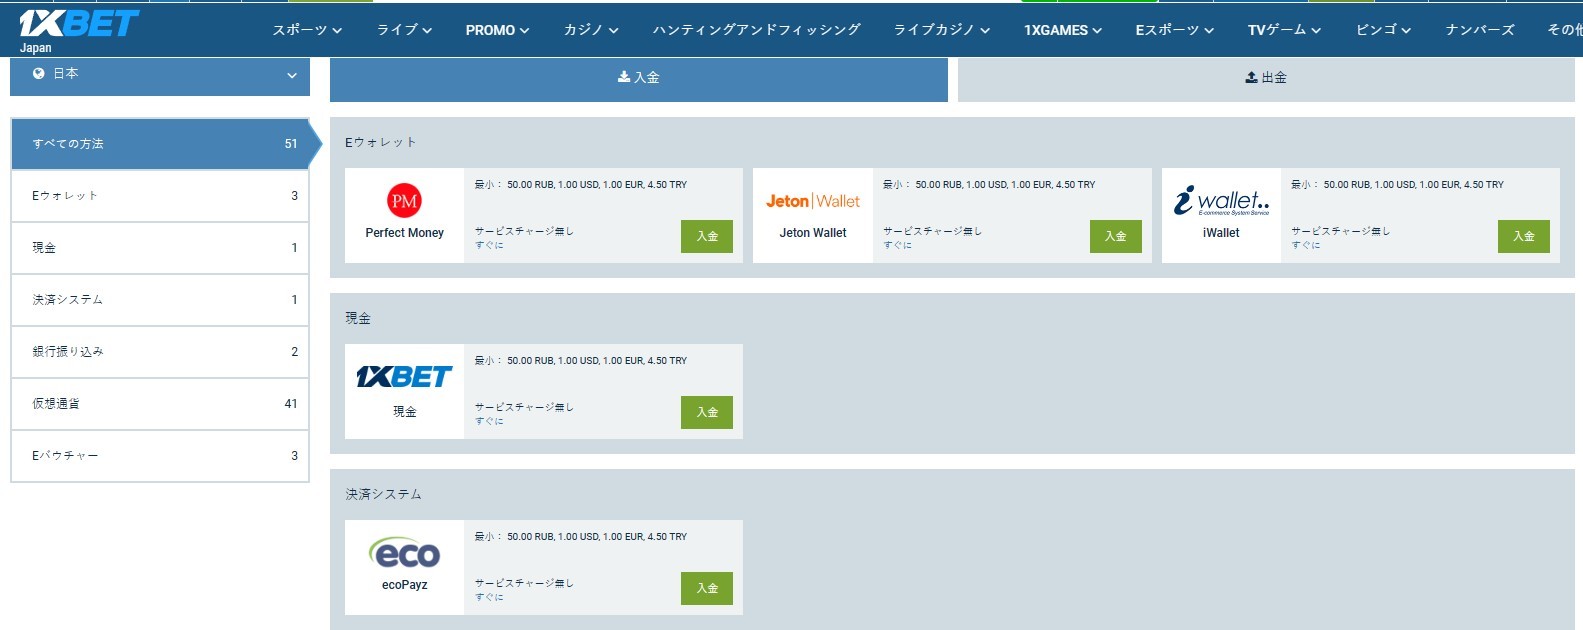Switch to the 出金 withdrawal tab
The image size is (1583, 630).
pos(1266,78)
